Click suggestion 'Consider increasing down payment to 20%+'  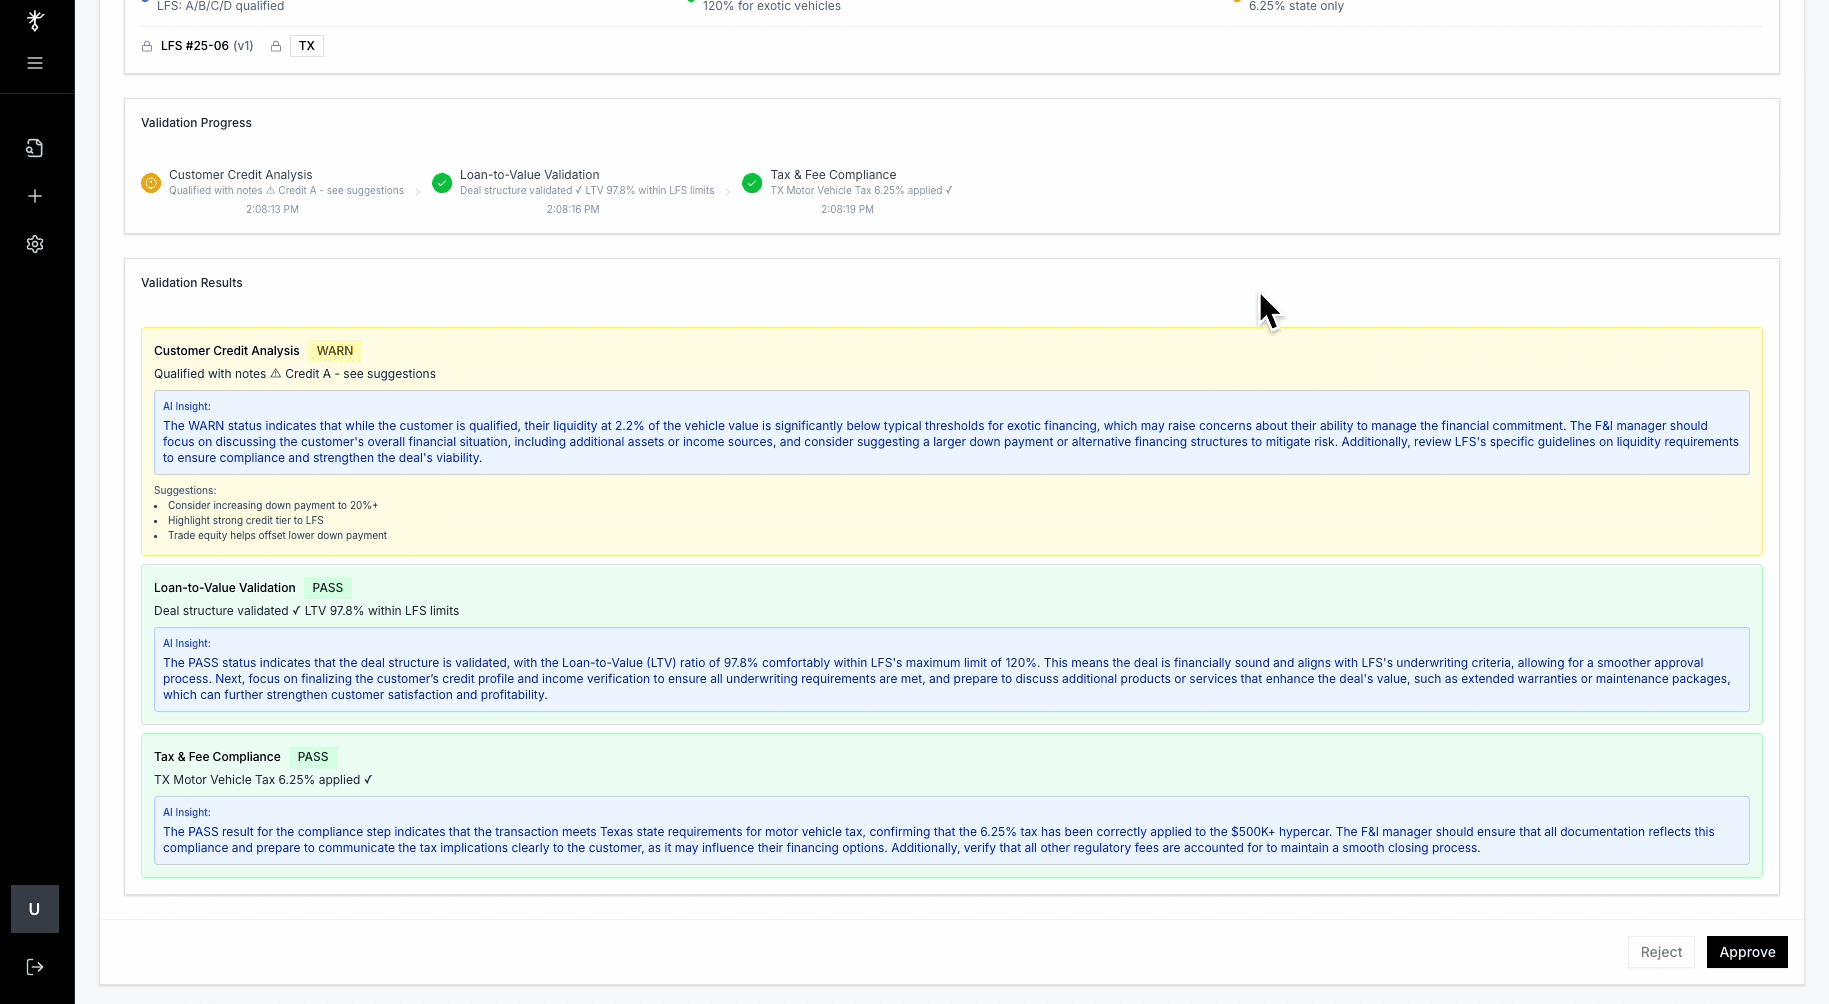(x=273, y=506)
